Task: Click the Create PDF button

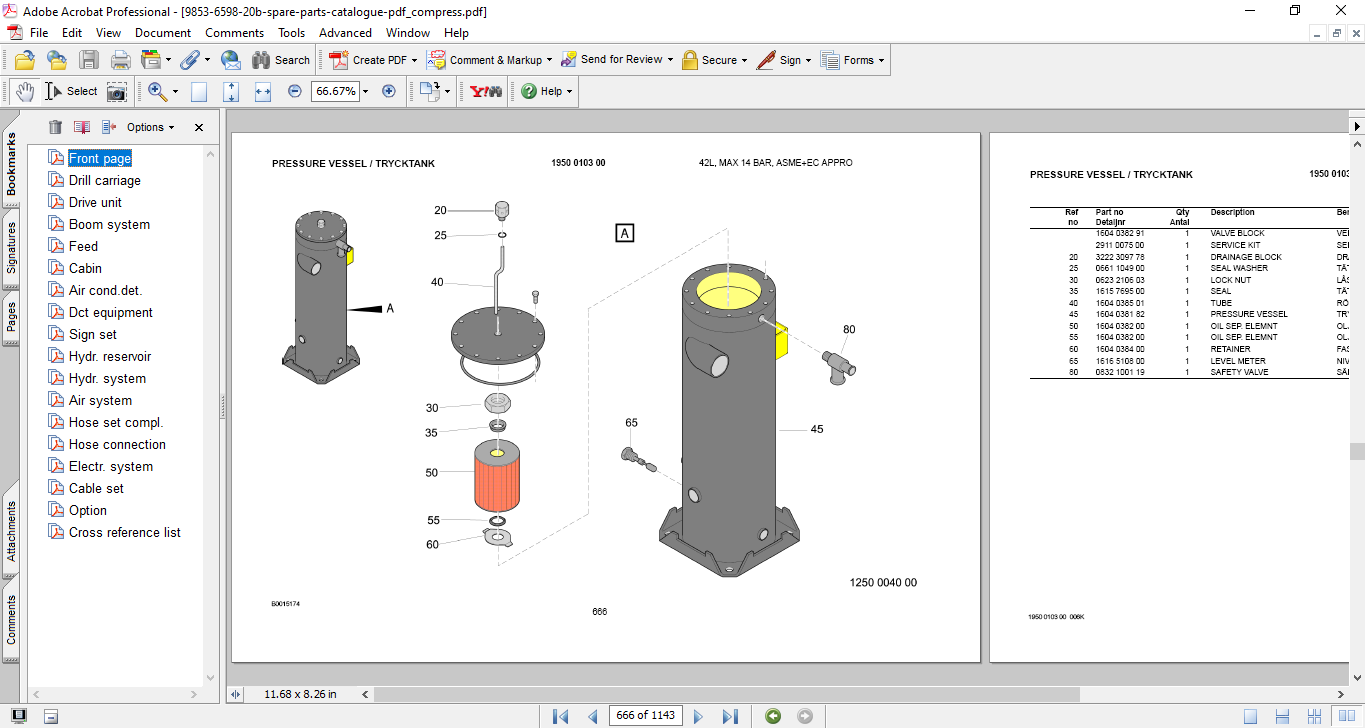Action: 372,60
